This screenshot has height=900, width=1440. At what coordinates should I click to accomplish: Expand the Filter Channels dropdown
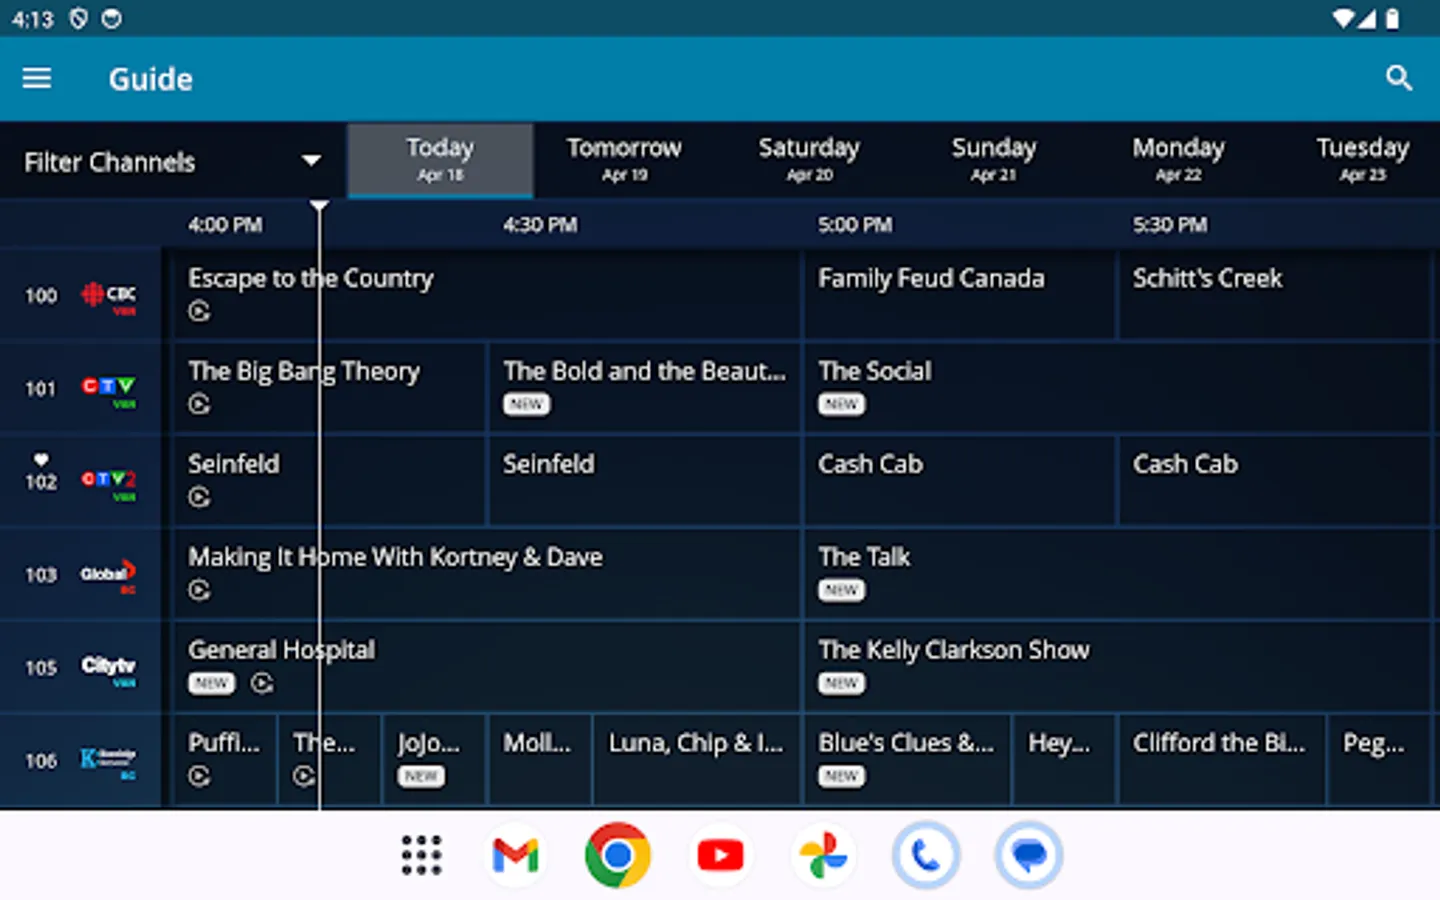[173, 161]
